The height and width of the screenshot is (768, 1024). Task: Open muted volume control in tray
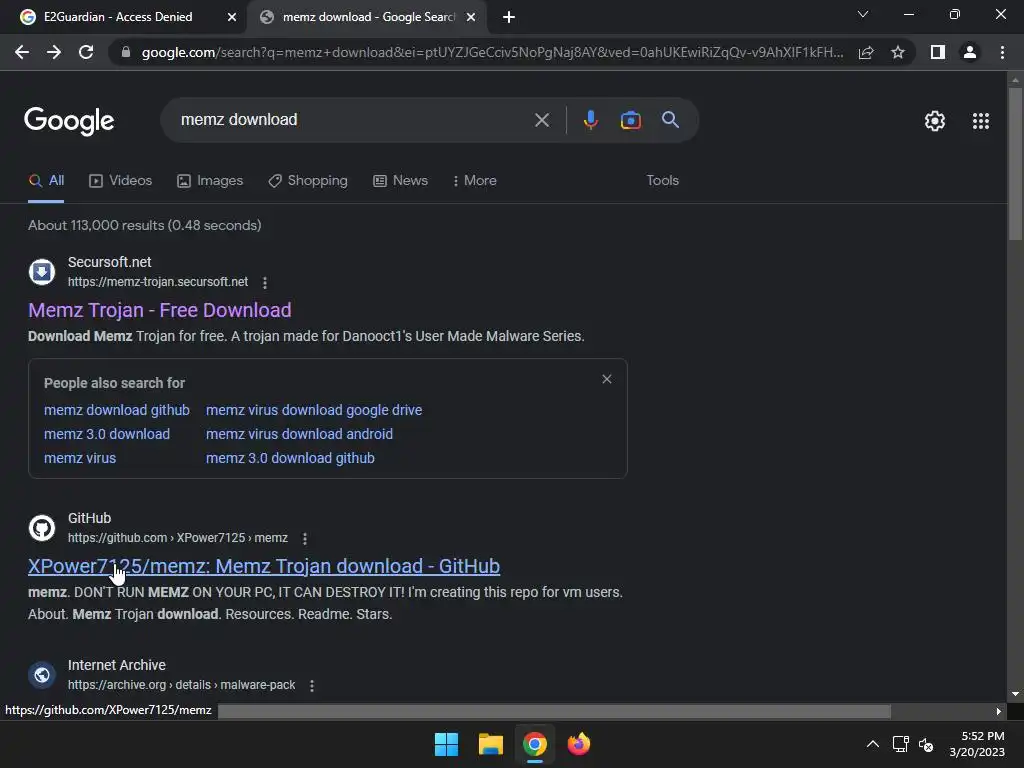click(925, 744)
